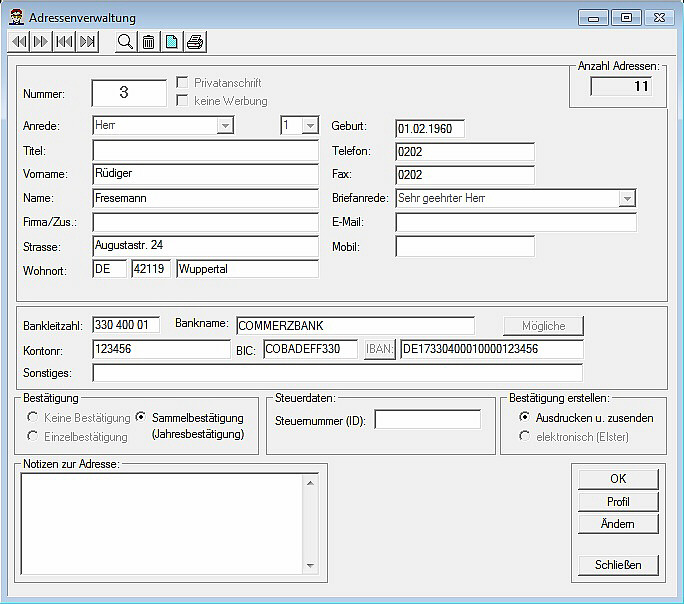The width and height of the screenshot is (684, 604).
Task: Jump to the last address record
Action: point(87,41)
